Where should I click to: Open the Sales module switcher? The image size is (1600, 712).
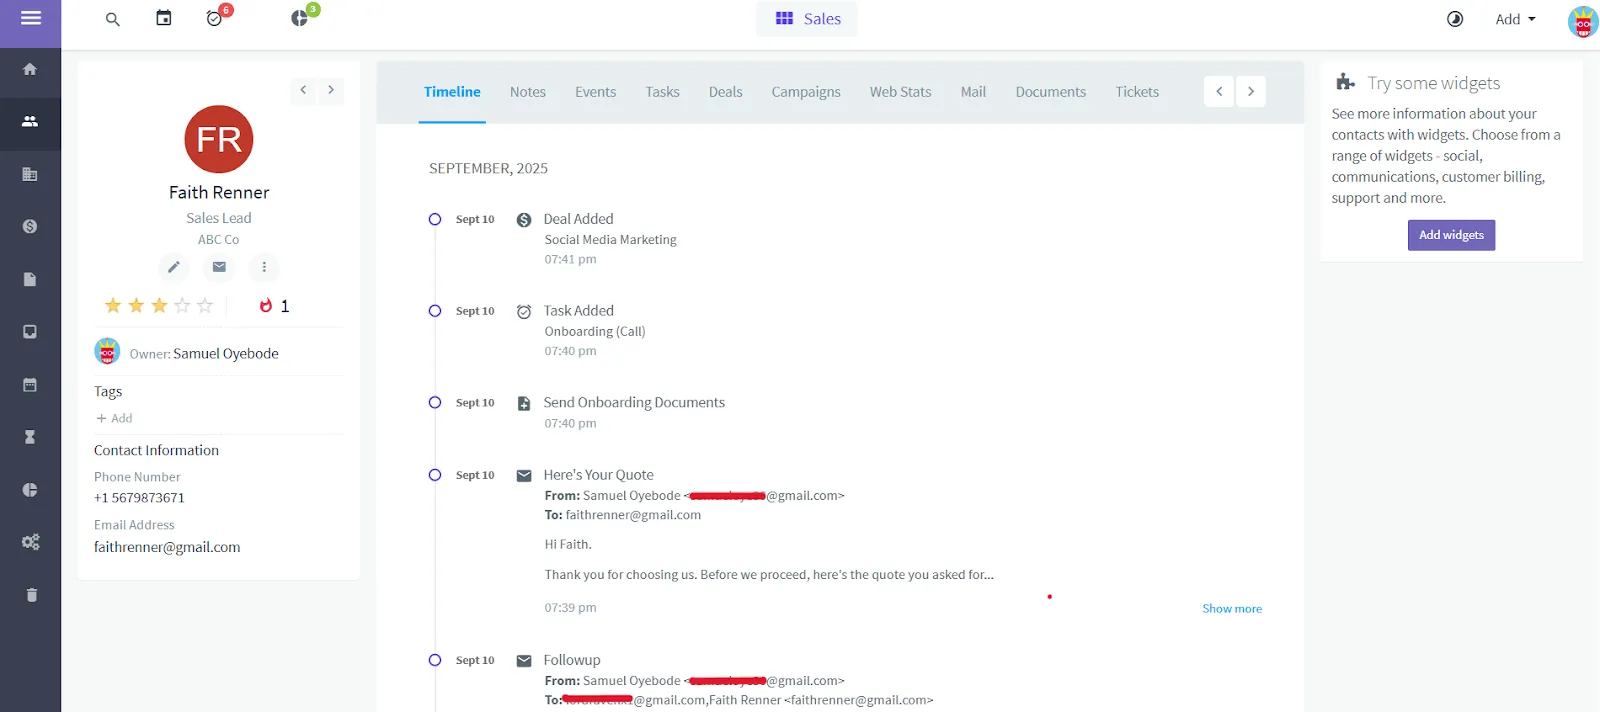(807, 19)
